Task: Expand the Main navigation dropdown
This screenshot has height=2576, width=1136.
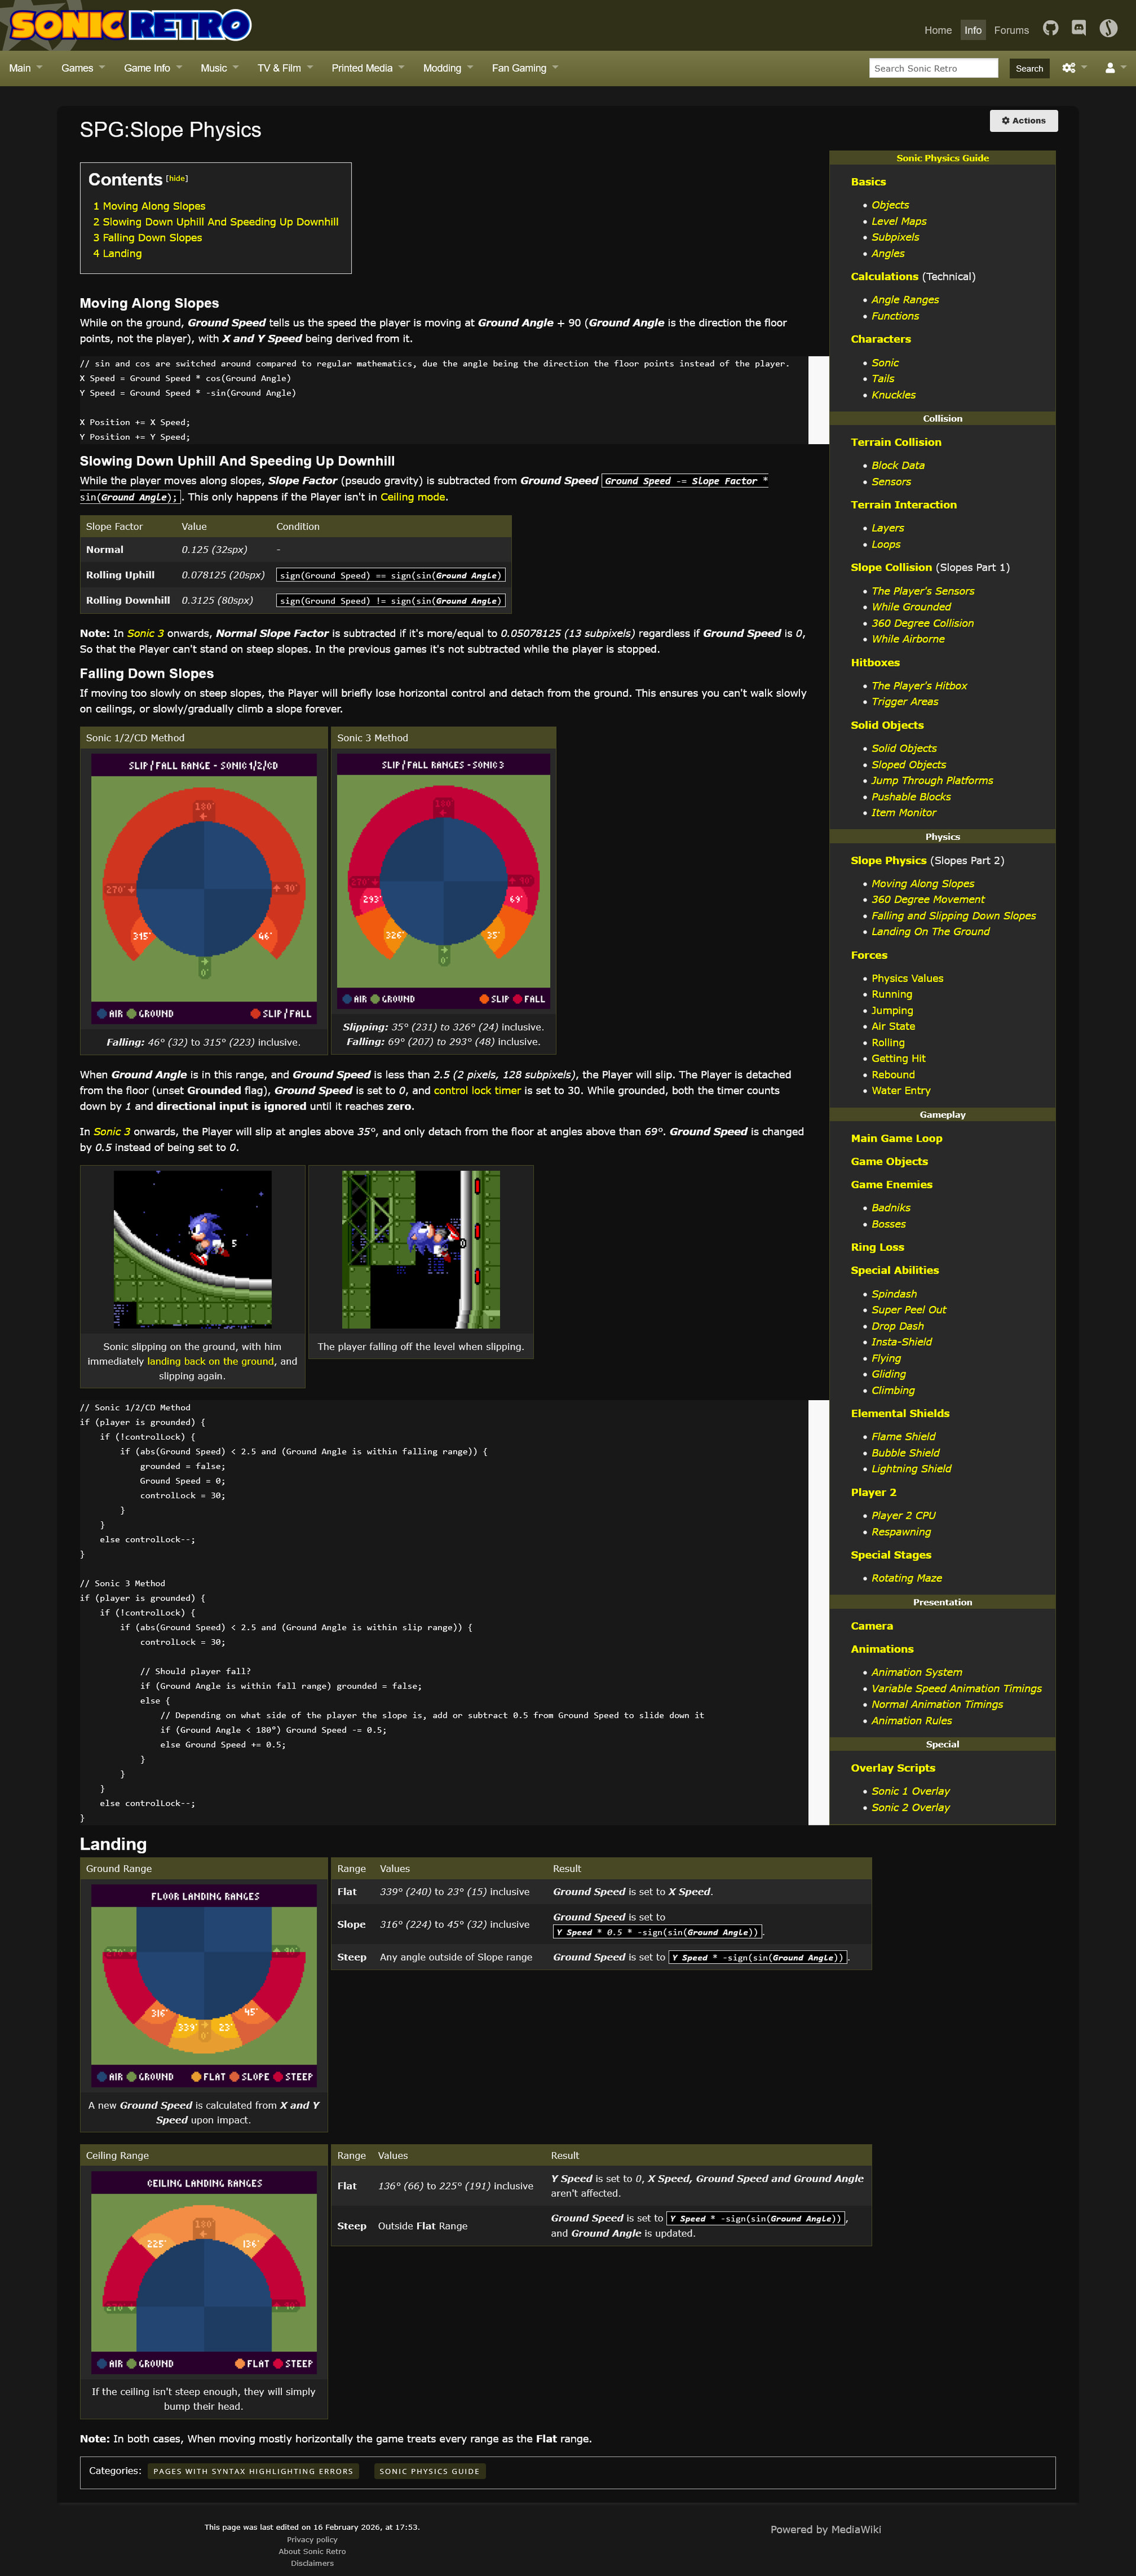Action: (x=25, y=68)
